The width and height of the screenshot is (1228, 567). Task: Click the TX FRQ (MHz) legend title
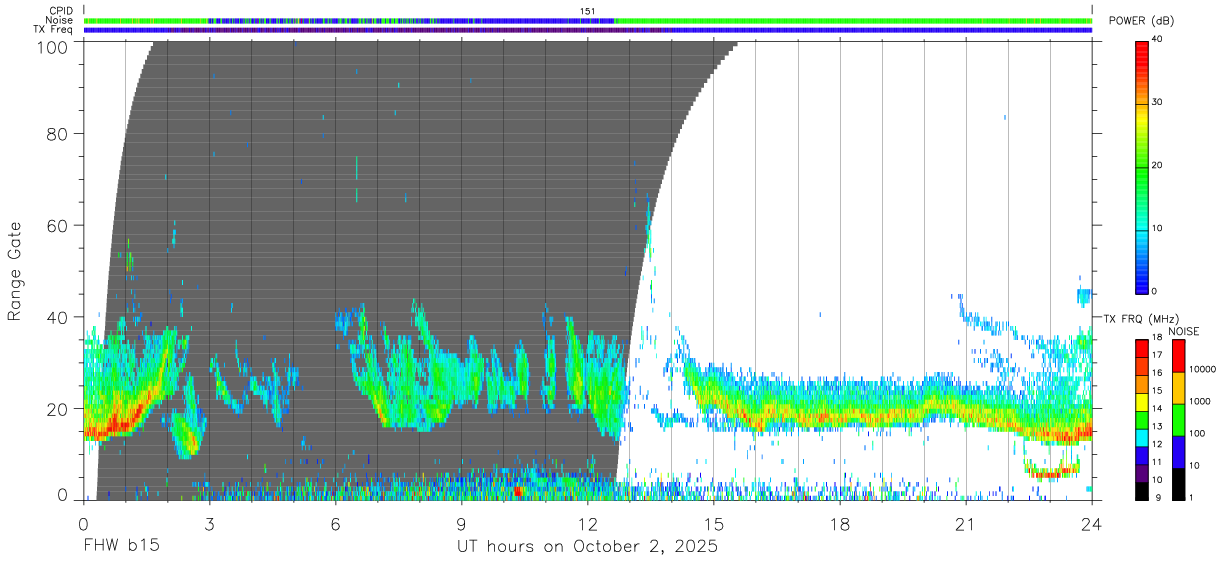[1141, 319]
